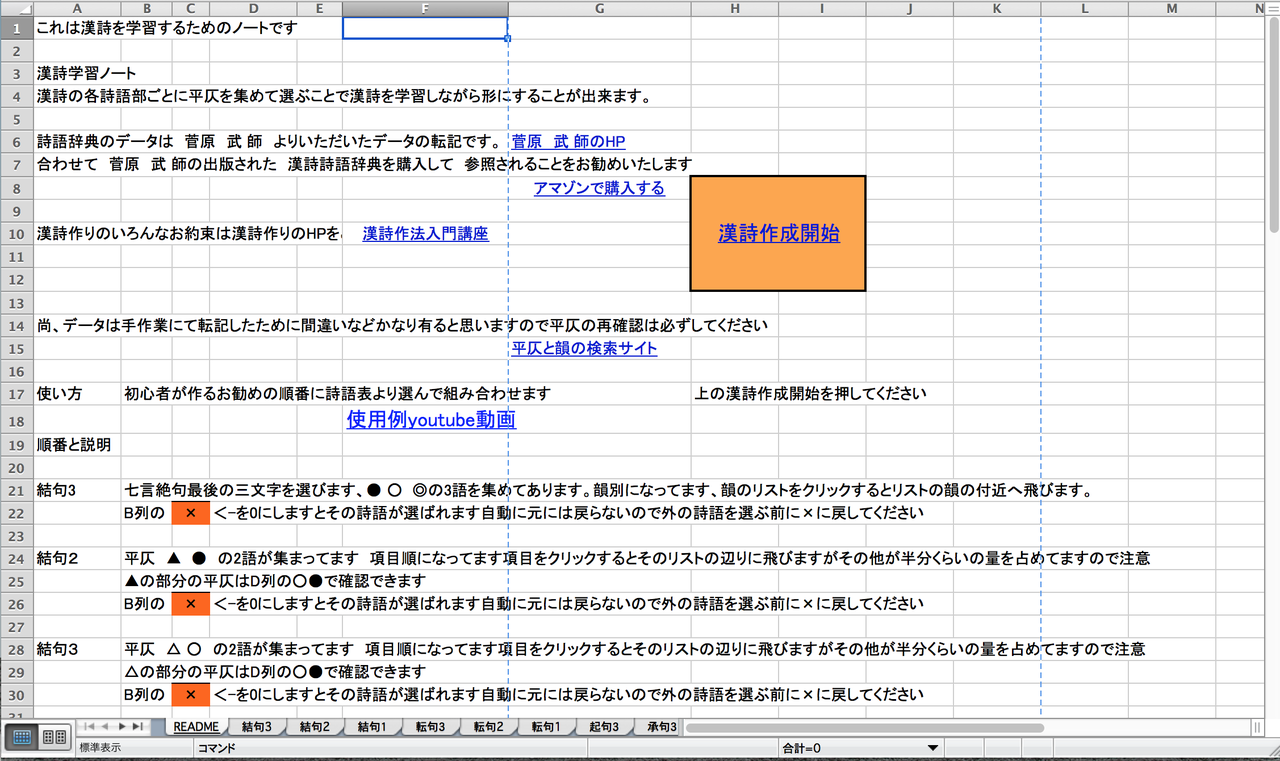
Task: Select column F header
Action: (x=425, y=8)
